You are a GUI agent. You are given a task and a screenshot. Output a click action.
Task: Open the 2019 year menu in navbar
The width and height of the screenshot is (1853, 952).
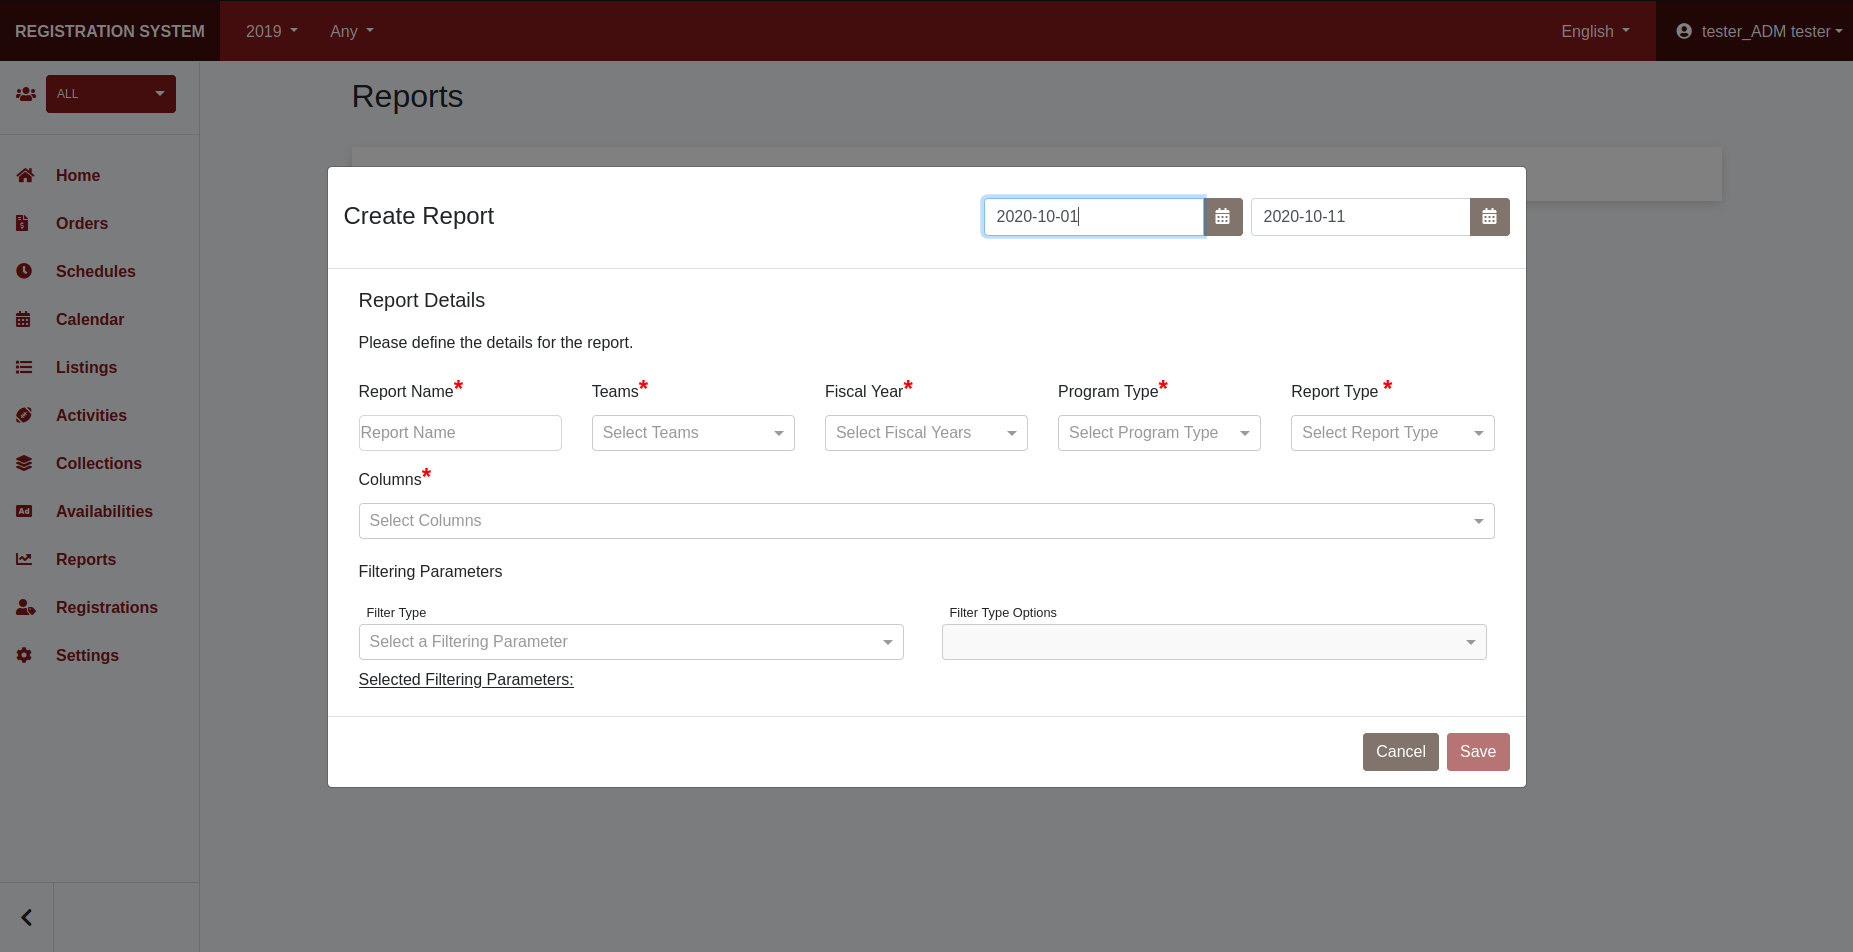click(271, 31)
